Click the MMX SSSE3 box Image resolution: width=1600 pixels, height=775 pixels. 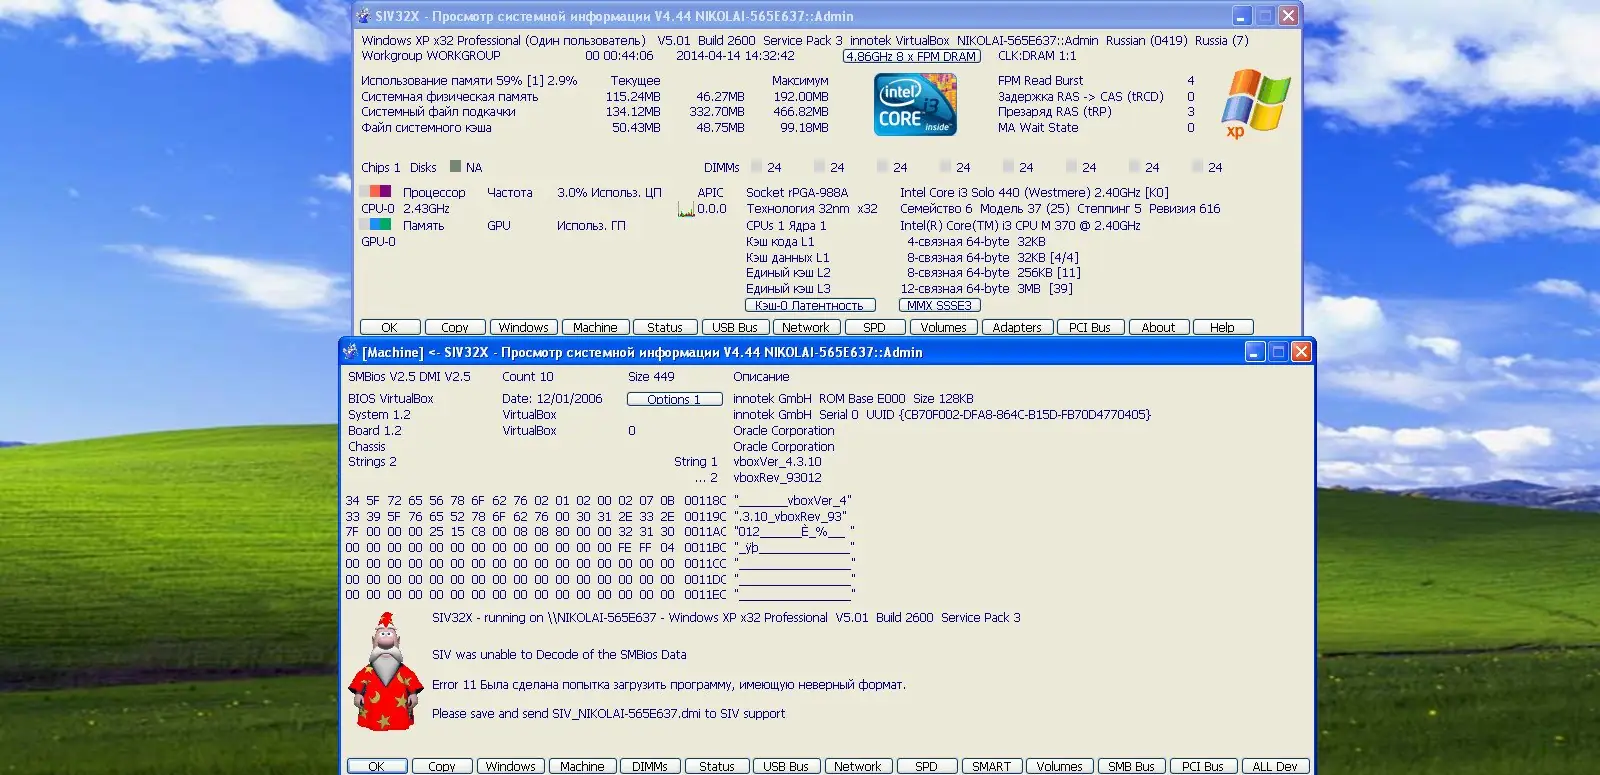(940, 305)
